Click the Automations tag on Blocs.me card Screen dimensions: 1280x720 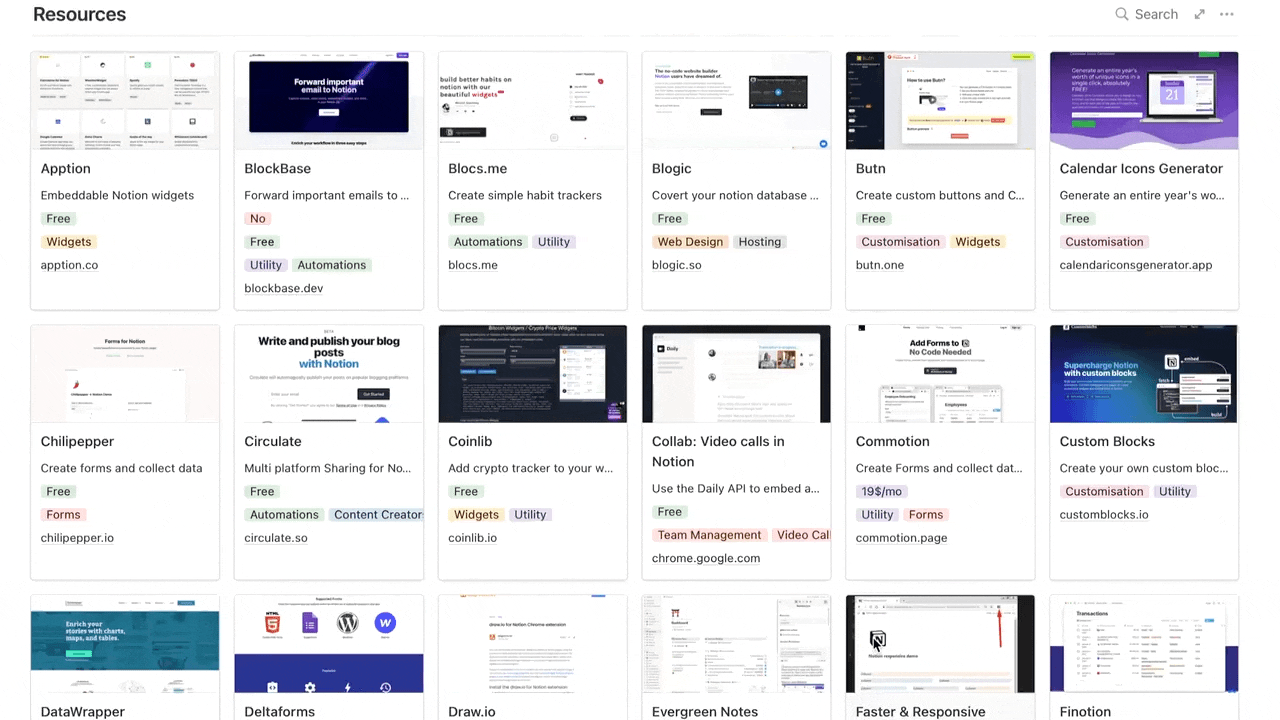[x=488, y=242]
